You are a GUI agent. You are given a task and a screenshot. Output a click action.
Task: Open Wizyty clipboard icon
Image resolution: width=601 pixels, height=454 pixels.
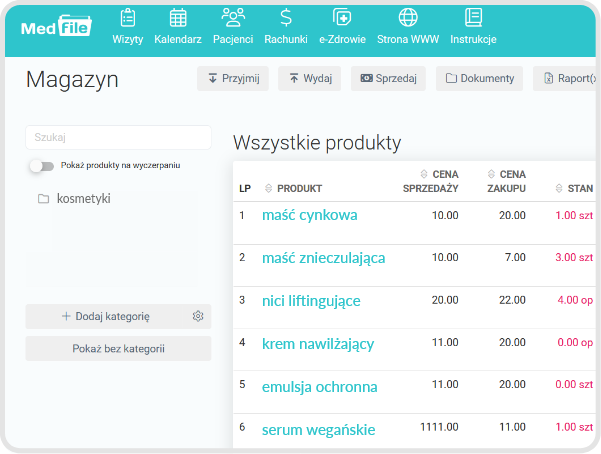click(128, 18)
